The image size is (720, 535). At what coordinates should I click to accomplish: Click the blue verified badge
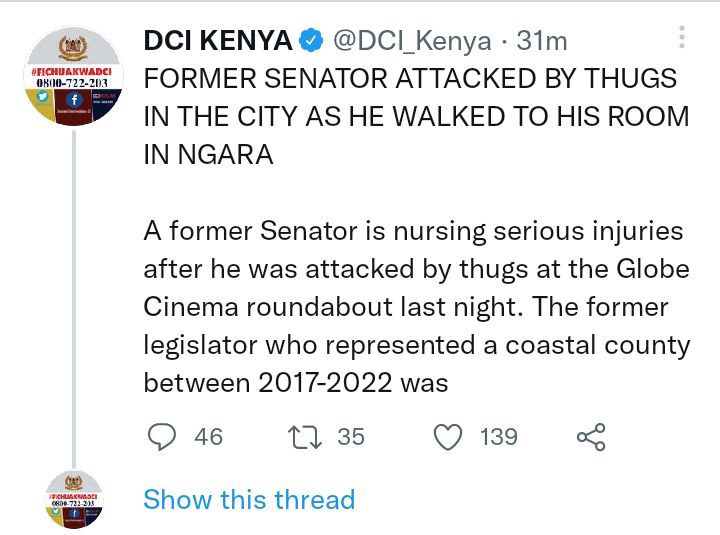pyautogui.click(x=310, y=41)
